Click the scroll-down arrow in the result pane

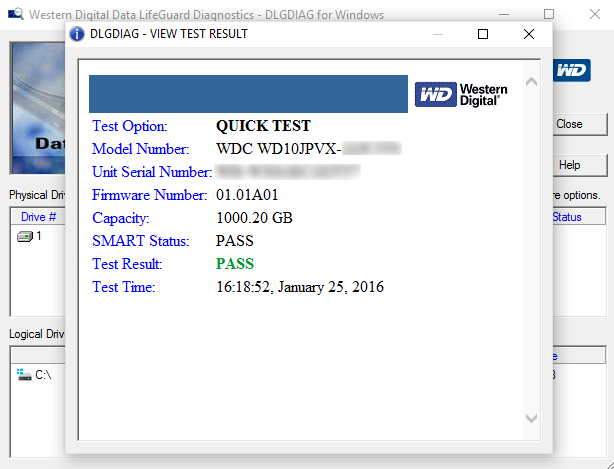tap(531, 418)
